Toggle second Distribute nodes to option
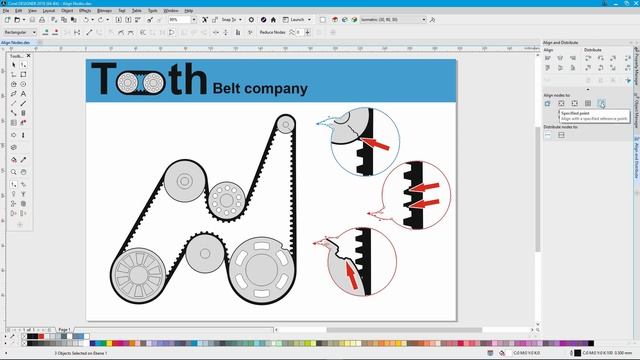 (561, 135)
